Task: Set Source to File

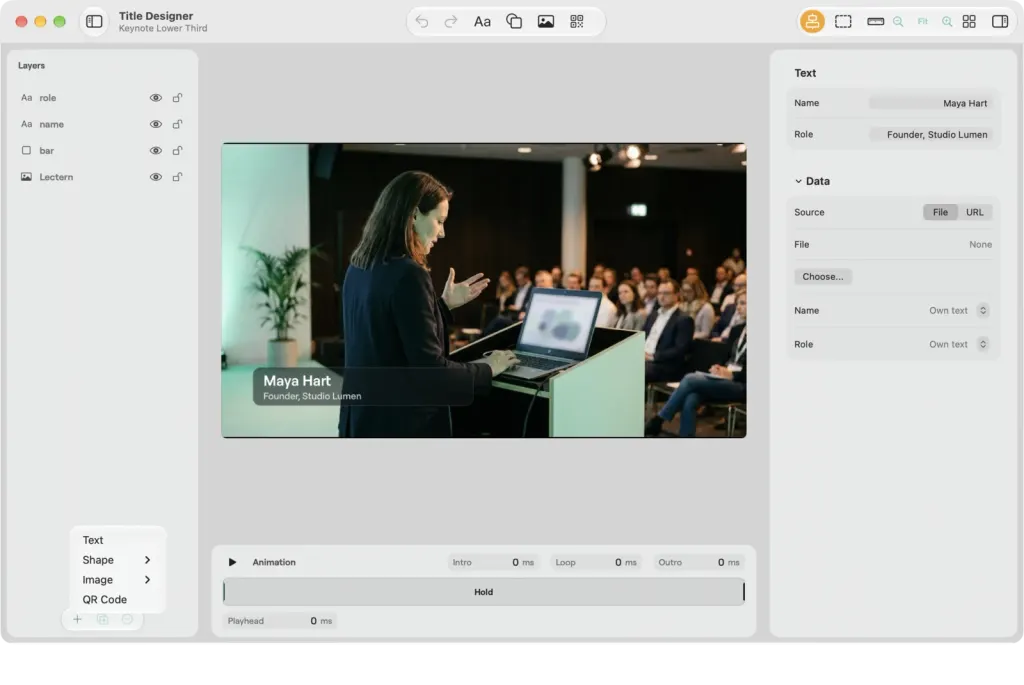Action: pos(940,212)
